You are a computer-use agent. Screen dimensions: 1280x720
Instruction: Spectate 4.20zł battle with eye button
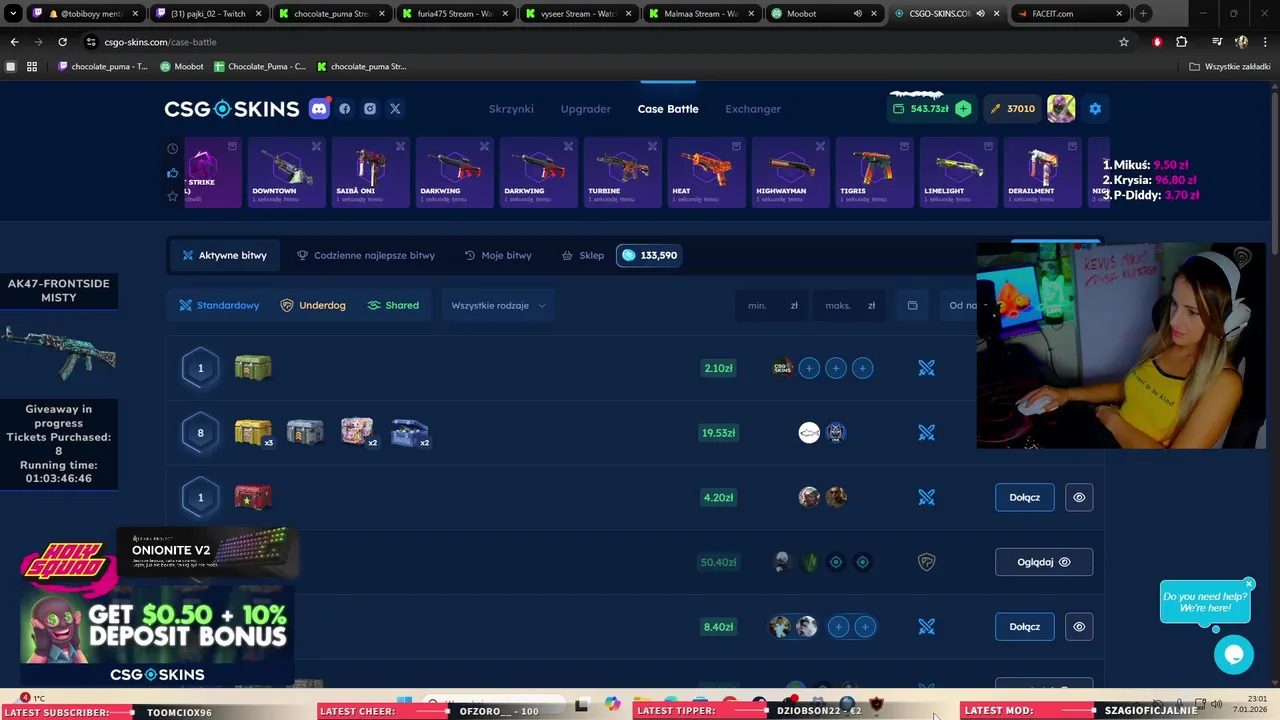pyautogui.click(x=1079, y=497)
